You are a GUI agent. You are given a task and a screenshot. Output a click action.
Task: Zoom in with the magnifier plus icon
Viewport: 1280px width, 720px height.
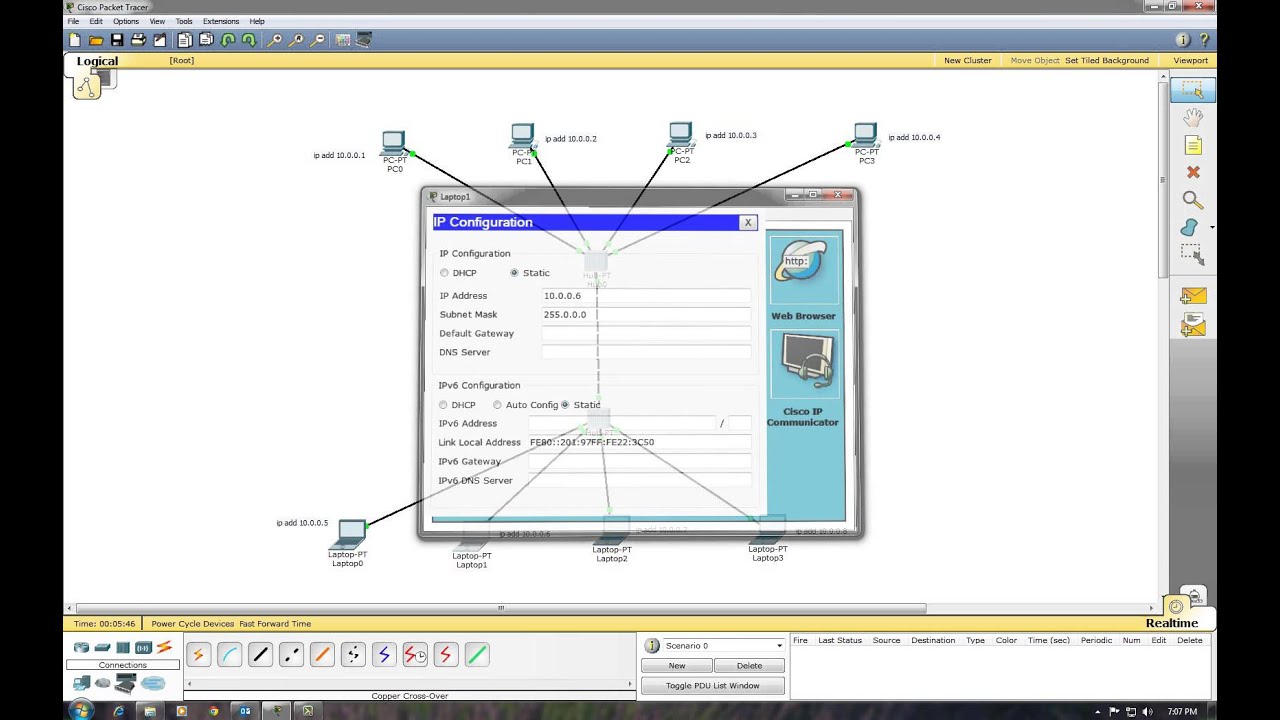click(274, 40)
